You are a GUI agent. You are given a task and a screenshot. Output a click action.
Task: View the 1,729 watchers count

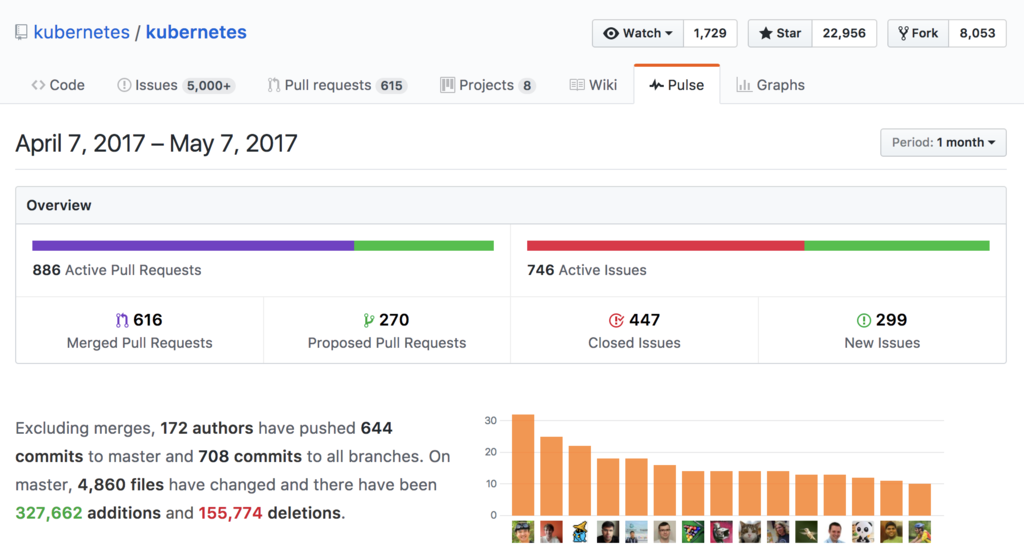[x=710, y=33]
